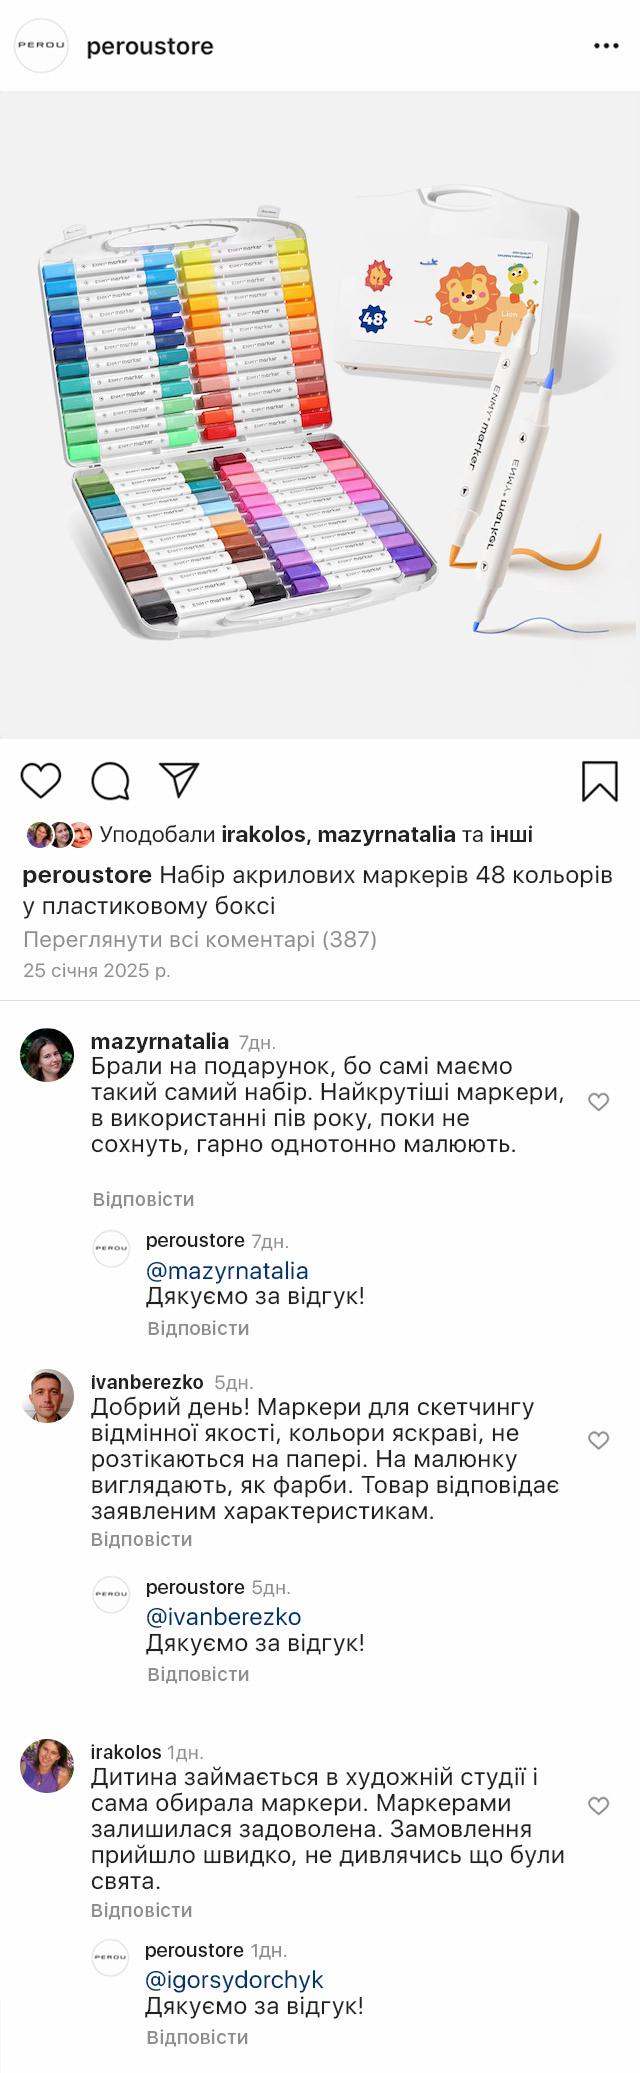Open the three-dot post options menu
The height and width of the screenshot is (2073, 640).
tap(606, 46)
